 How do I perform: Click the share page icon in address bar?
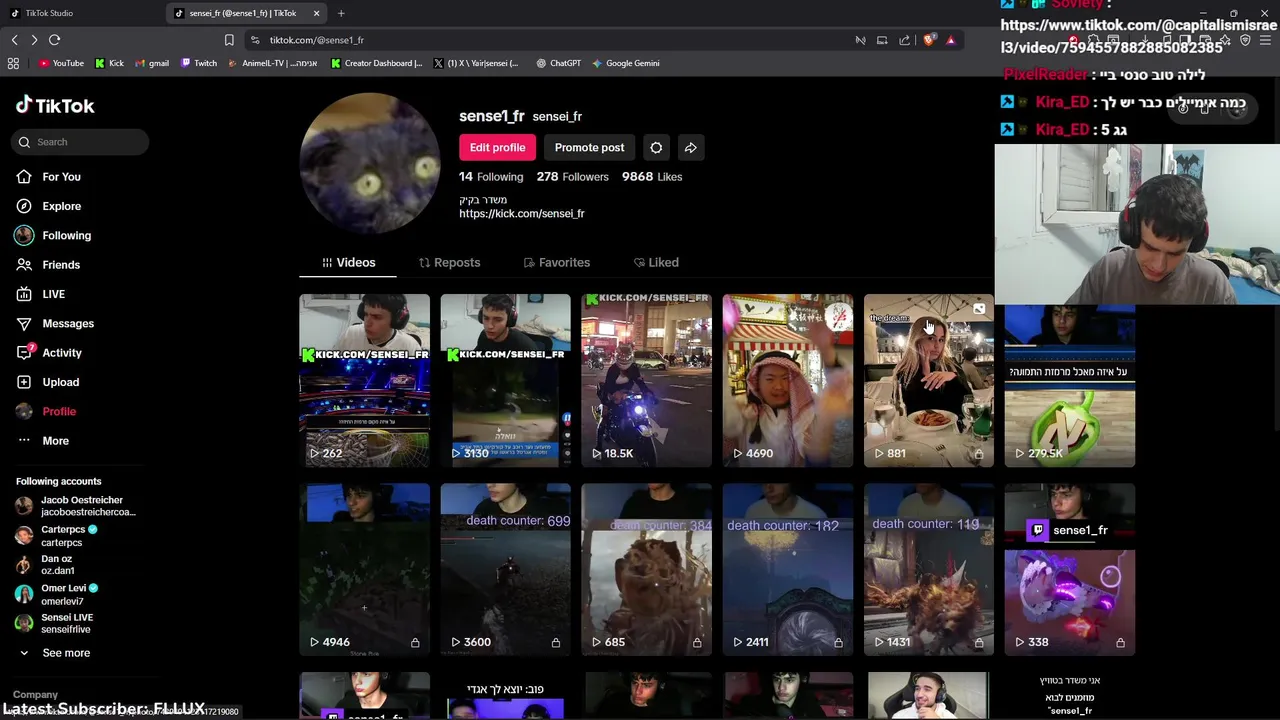(905, 40)
